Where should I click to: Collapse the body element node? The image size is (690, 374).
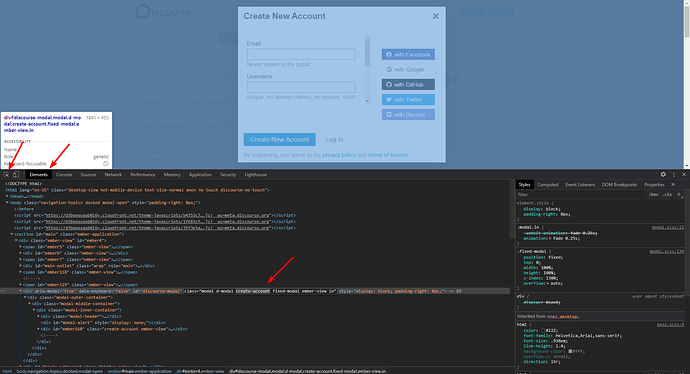pyautogui.click(x=7, y=203)
